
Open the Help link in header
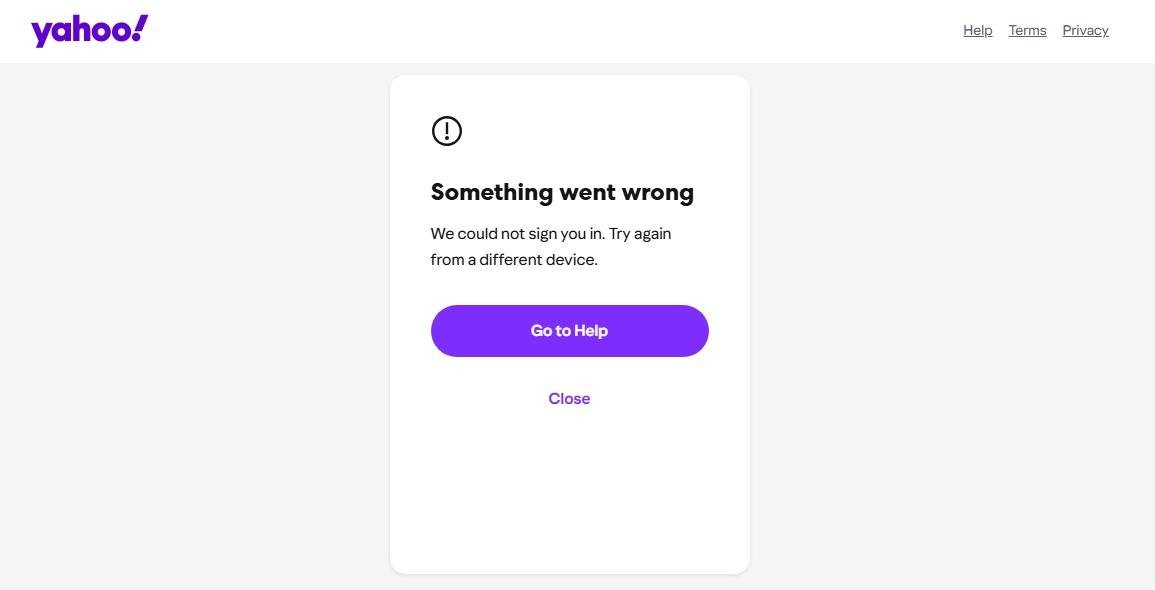tap(977, 31)
